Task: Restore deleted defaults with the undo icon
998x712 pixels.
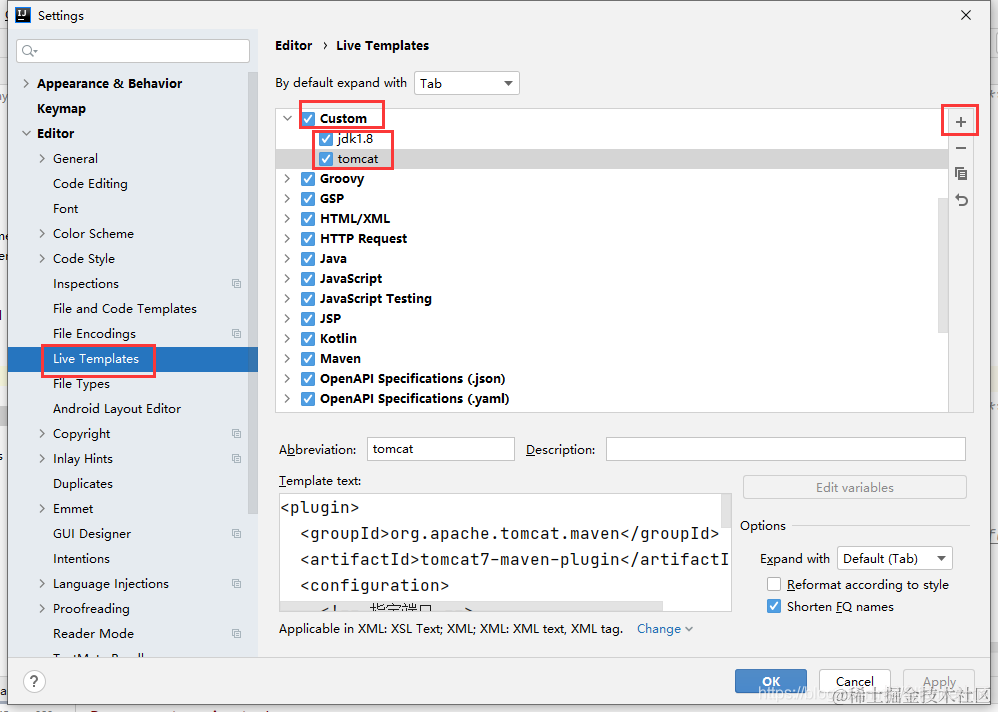Action: point(961,200)
